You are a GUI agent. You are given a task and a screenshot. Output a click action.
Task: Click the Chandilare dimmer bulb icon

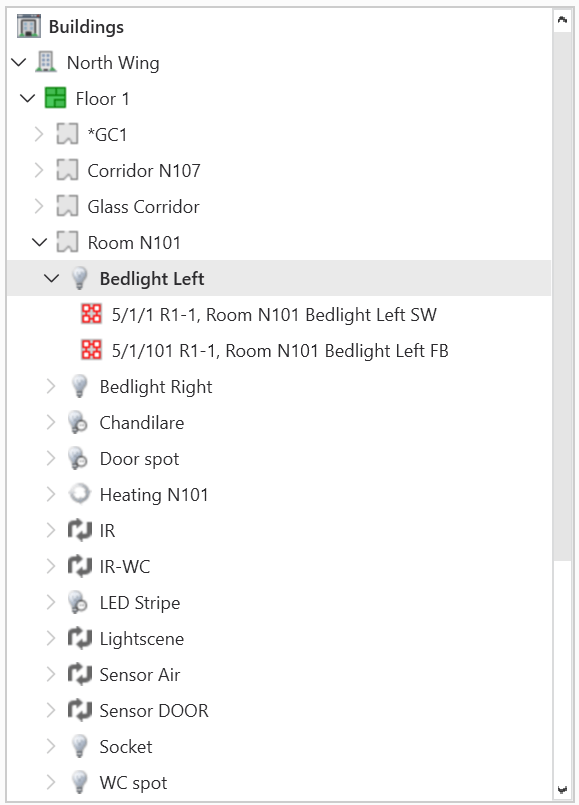click(79, 422)
